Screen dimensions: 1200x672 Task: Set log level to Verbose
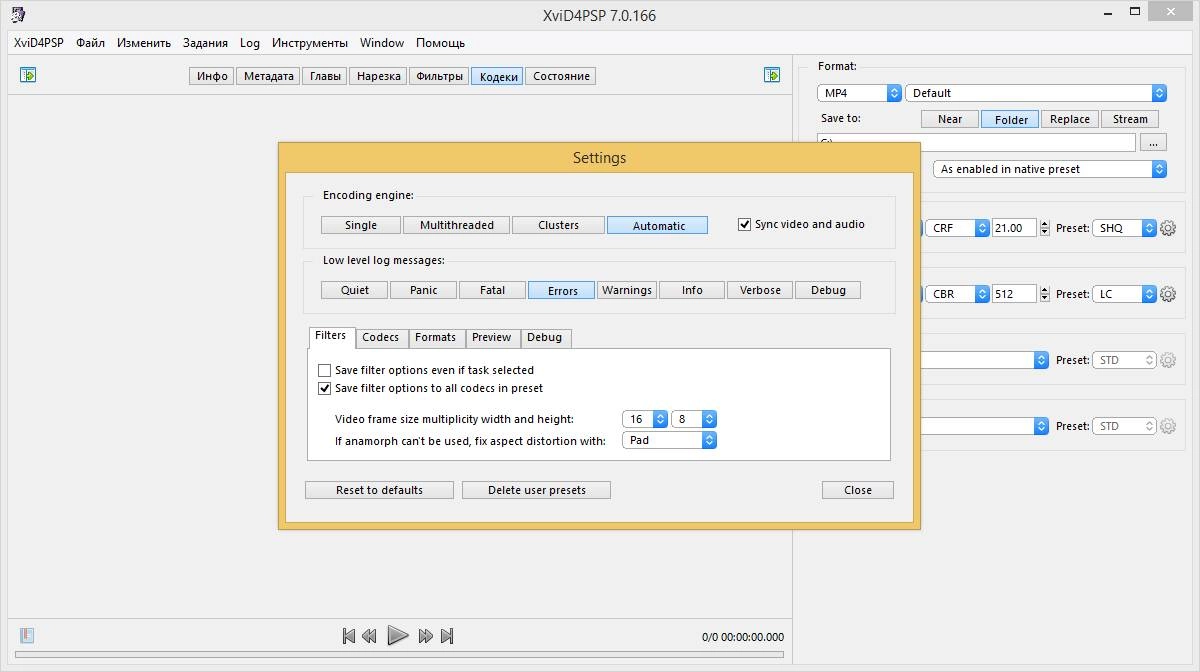760,290
